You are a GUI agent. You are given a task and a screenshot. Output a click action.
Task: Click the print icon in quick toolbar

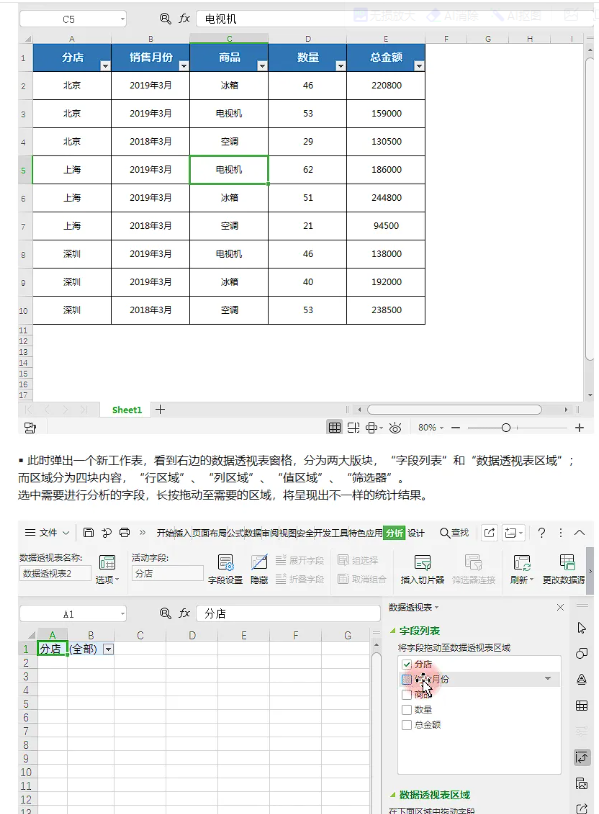tap(125, 533)
